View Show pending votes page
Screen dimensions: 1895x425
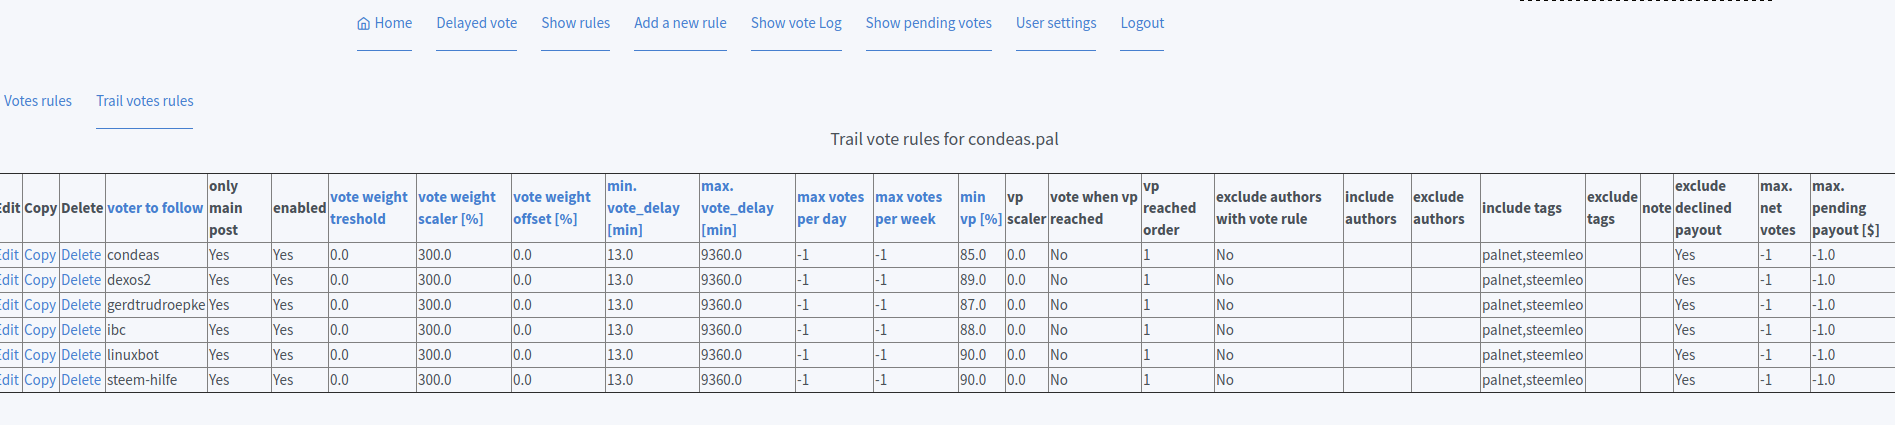pos(928,23)
